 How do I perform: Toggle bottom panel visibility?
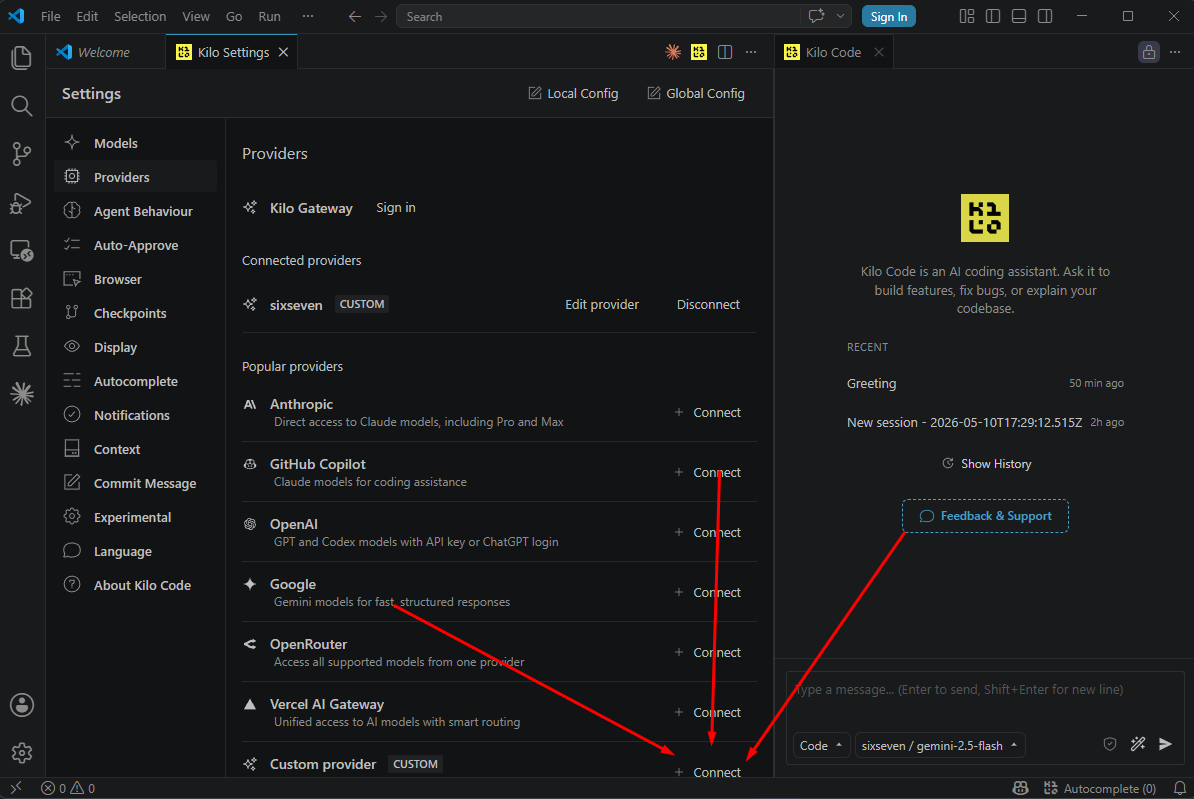point(1019,16)
